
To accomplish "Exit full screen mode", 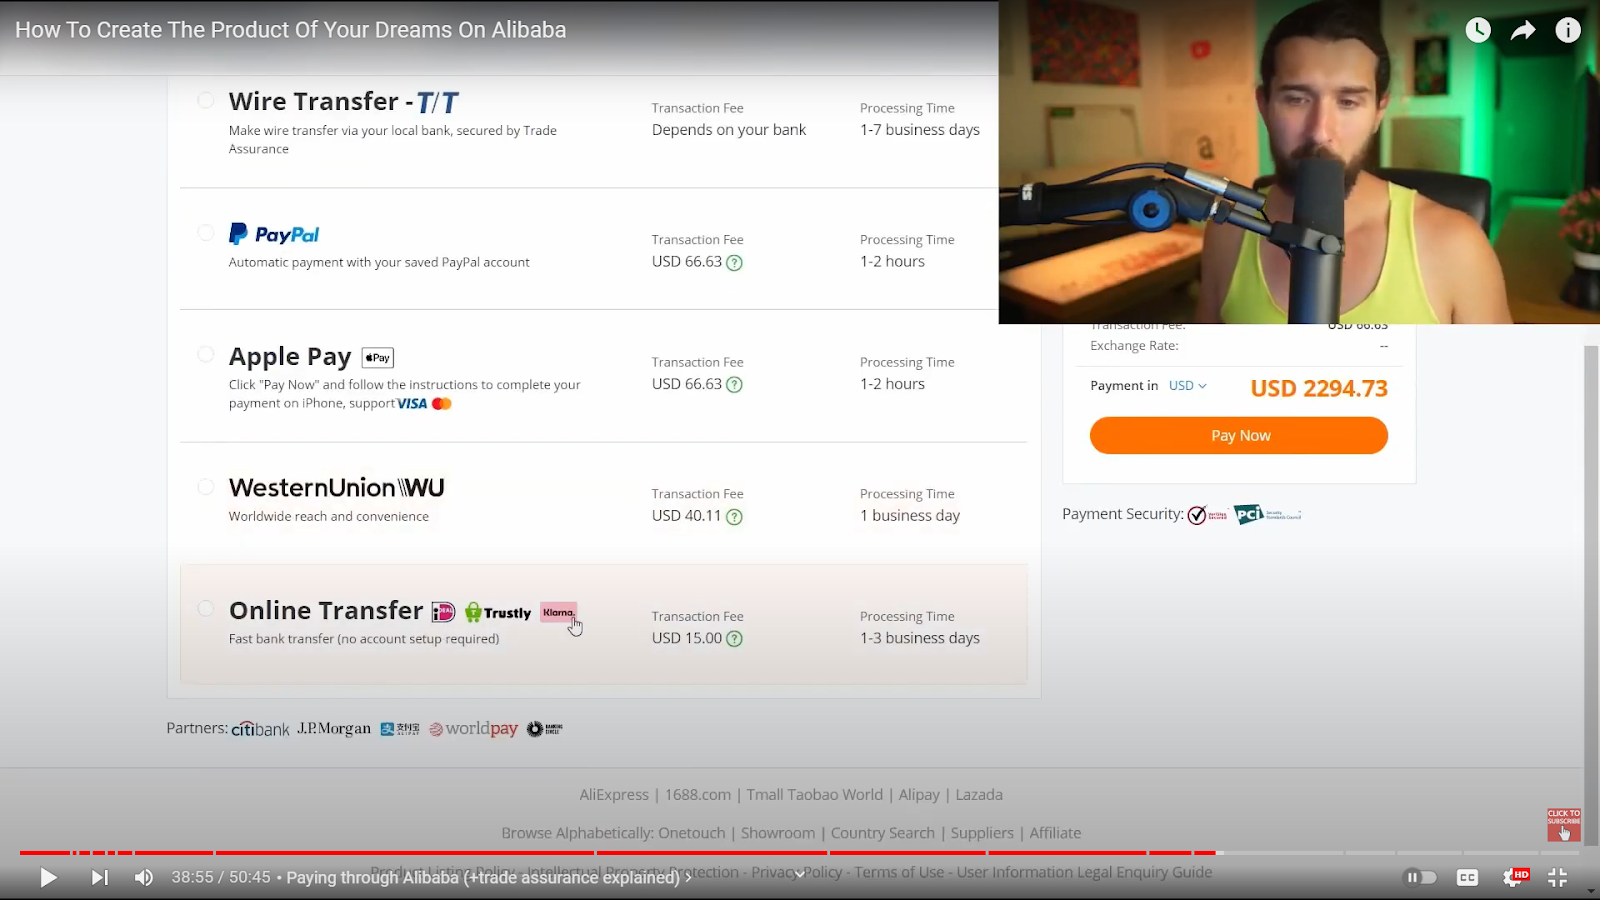I will pos(1557,877).
